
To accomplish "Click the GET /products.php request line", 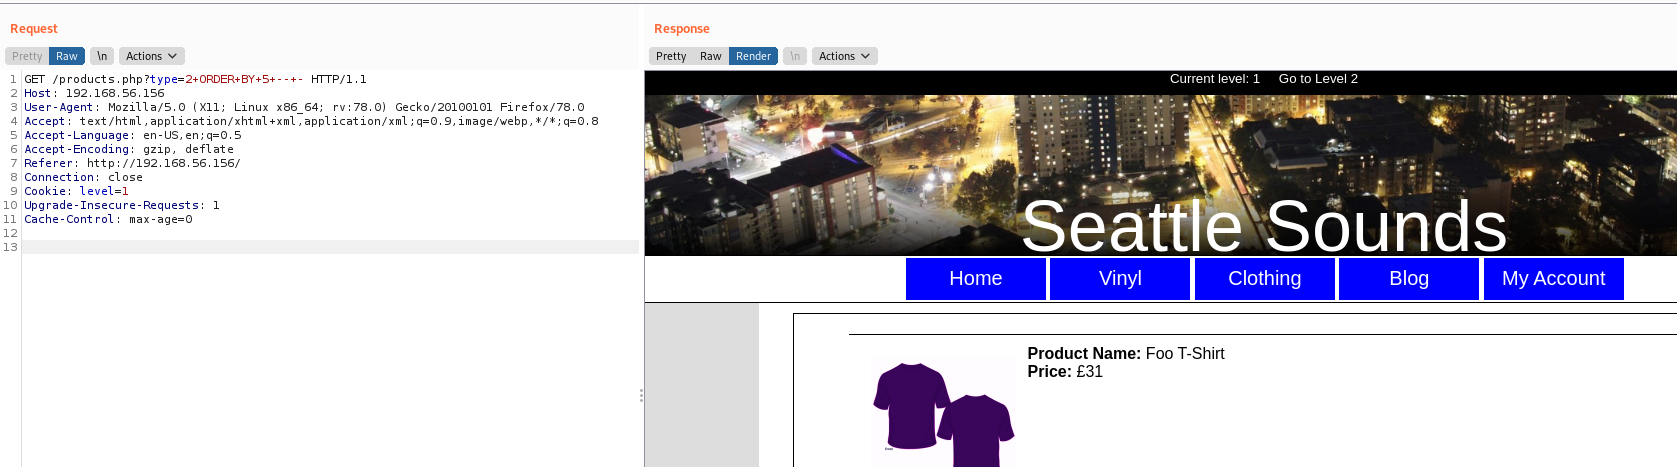I will [195, 79].
